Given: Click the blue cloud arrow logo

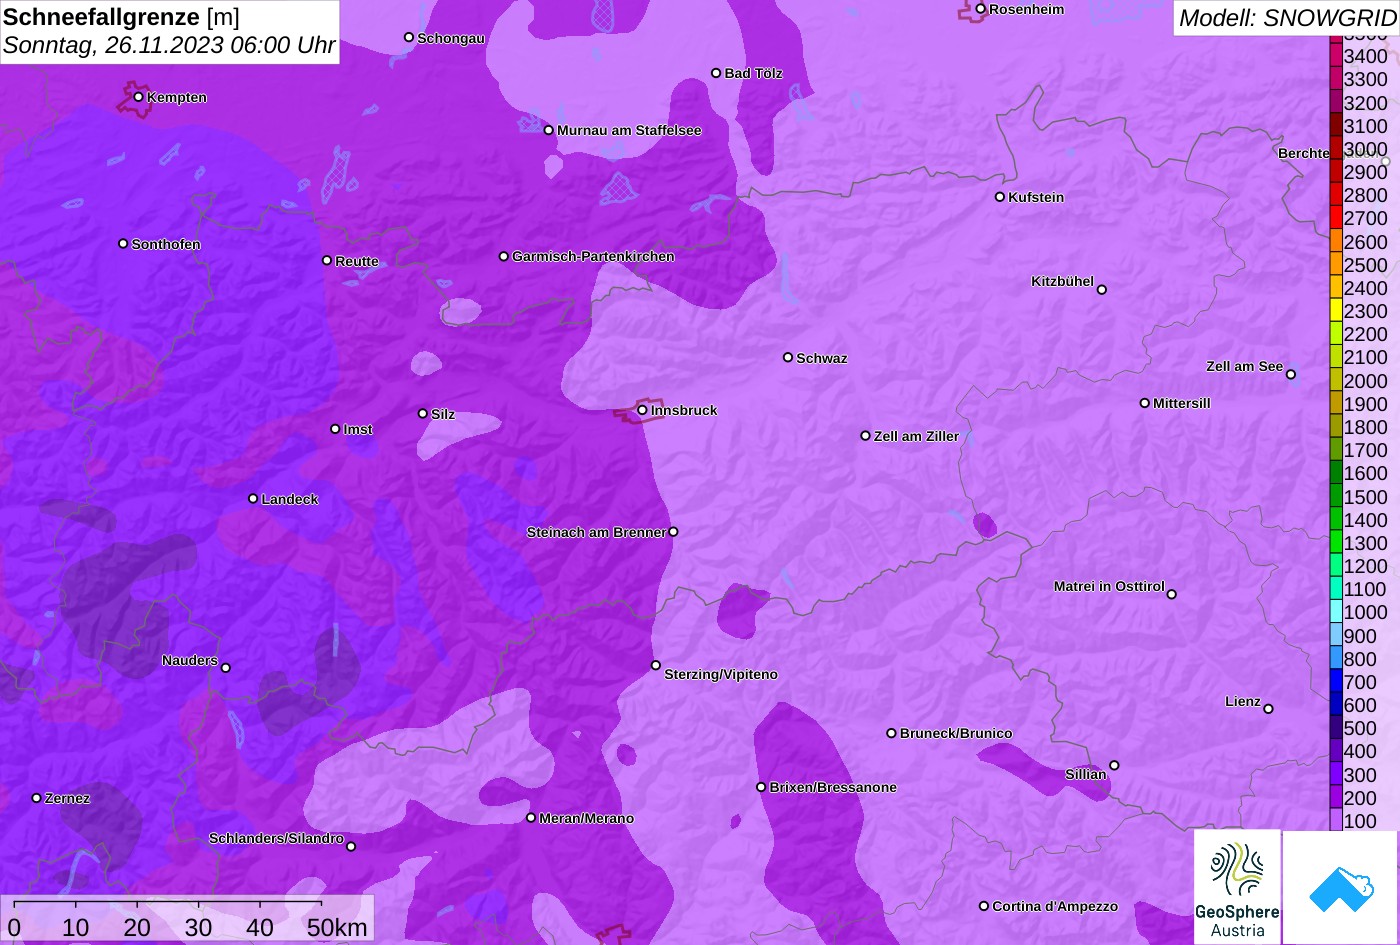Looking at the screenshot, I should [x=1342, y=887].
